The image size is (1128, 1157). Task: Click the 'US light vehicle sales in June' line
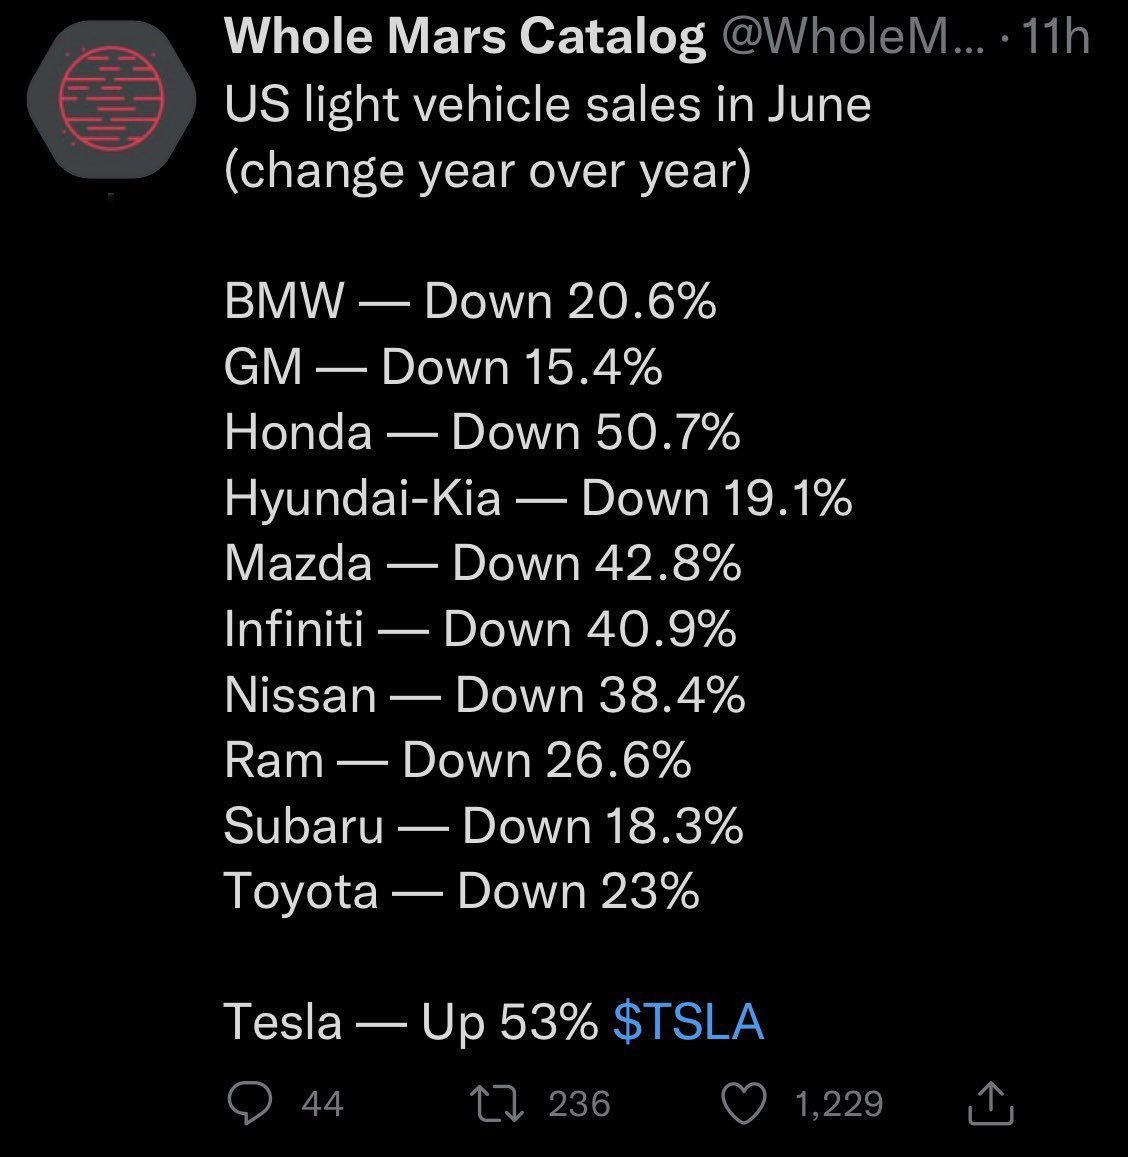[x=547, y=104]
